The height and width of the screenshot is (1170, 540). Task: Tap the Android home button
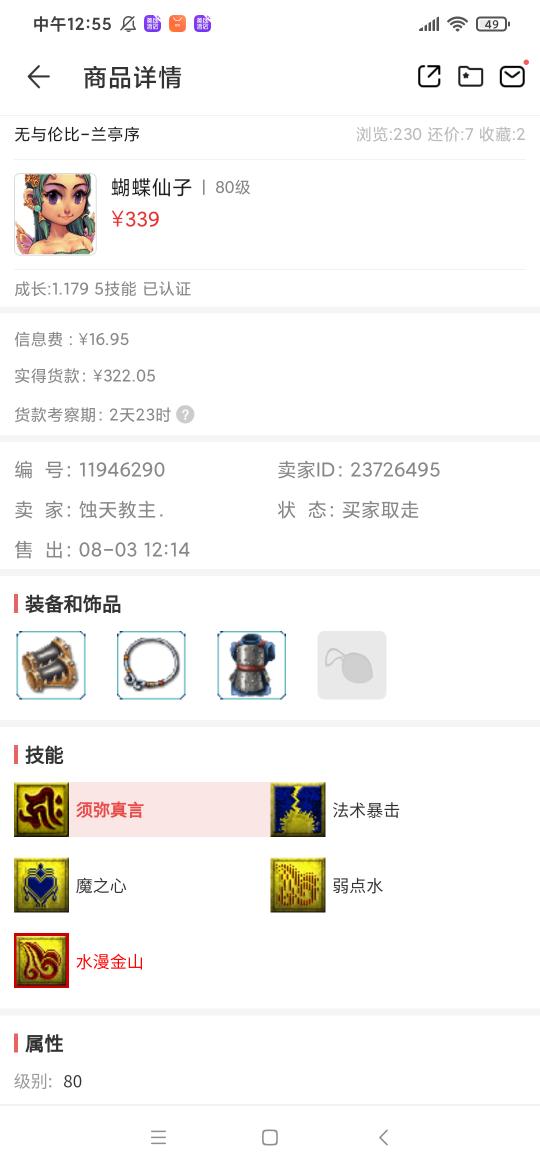pos(270,1137)
